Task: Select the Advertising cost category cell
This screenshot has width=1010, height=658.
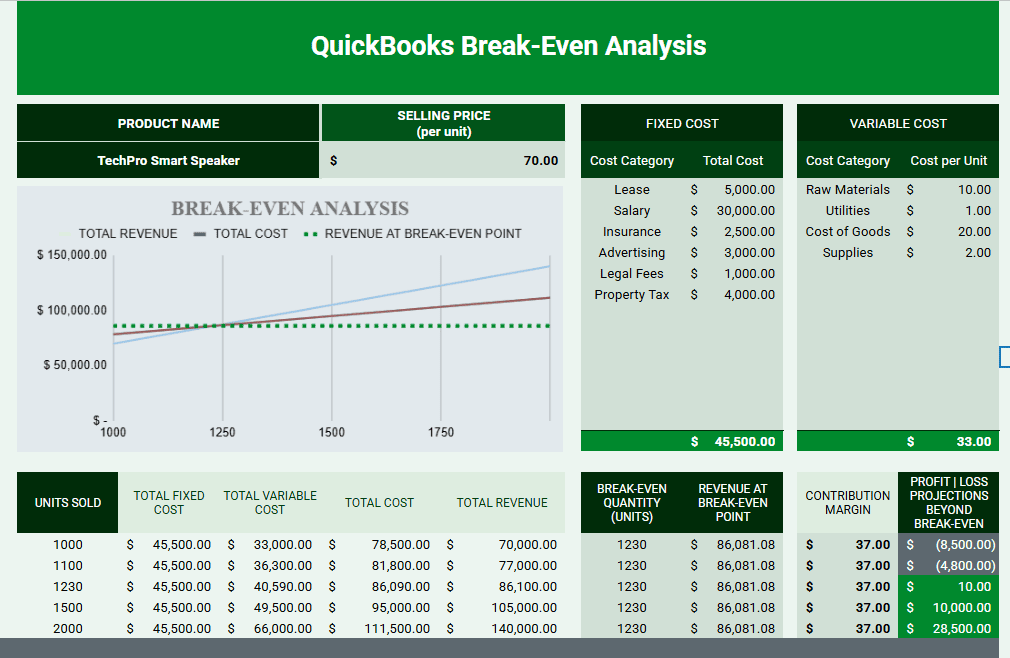Action: click(632, 252)
